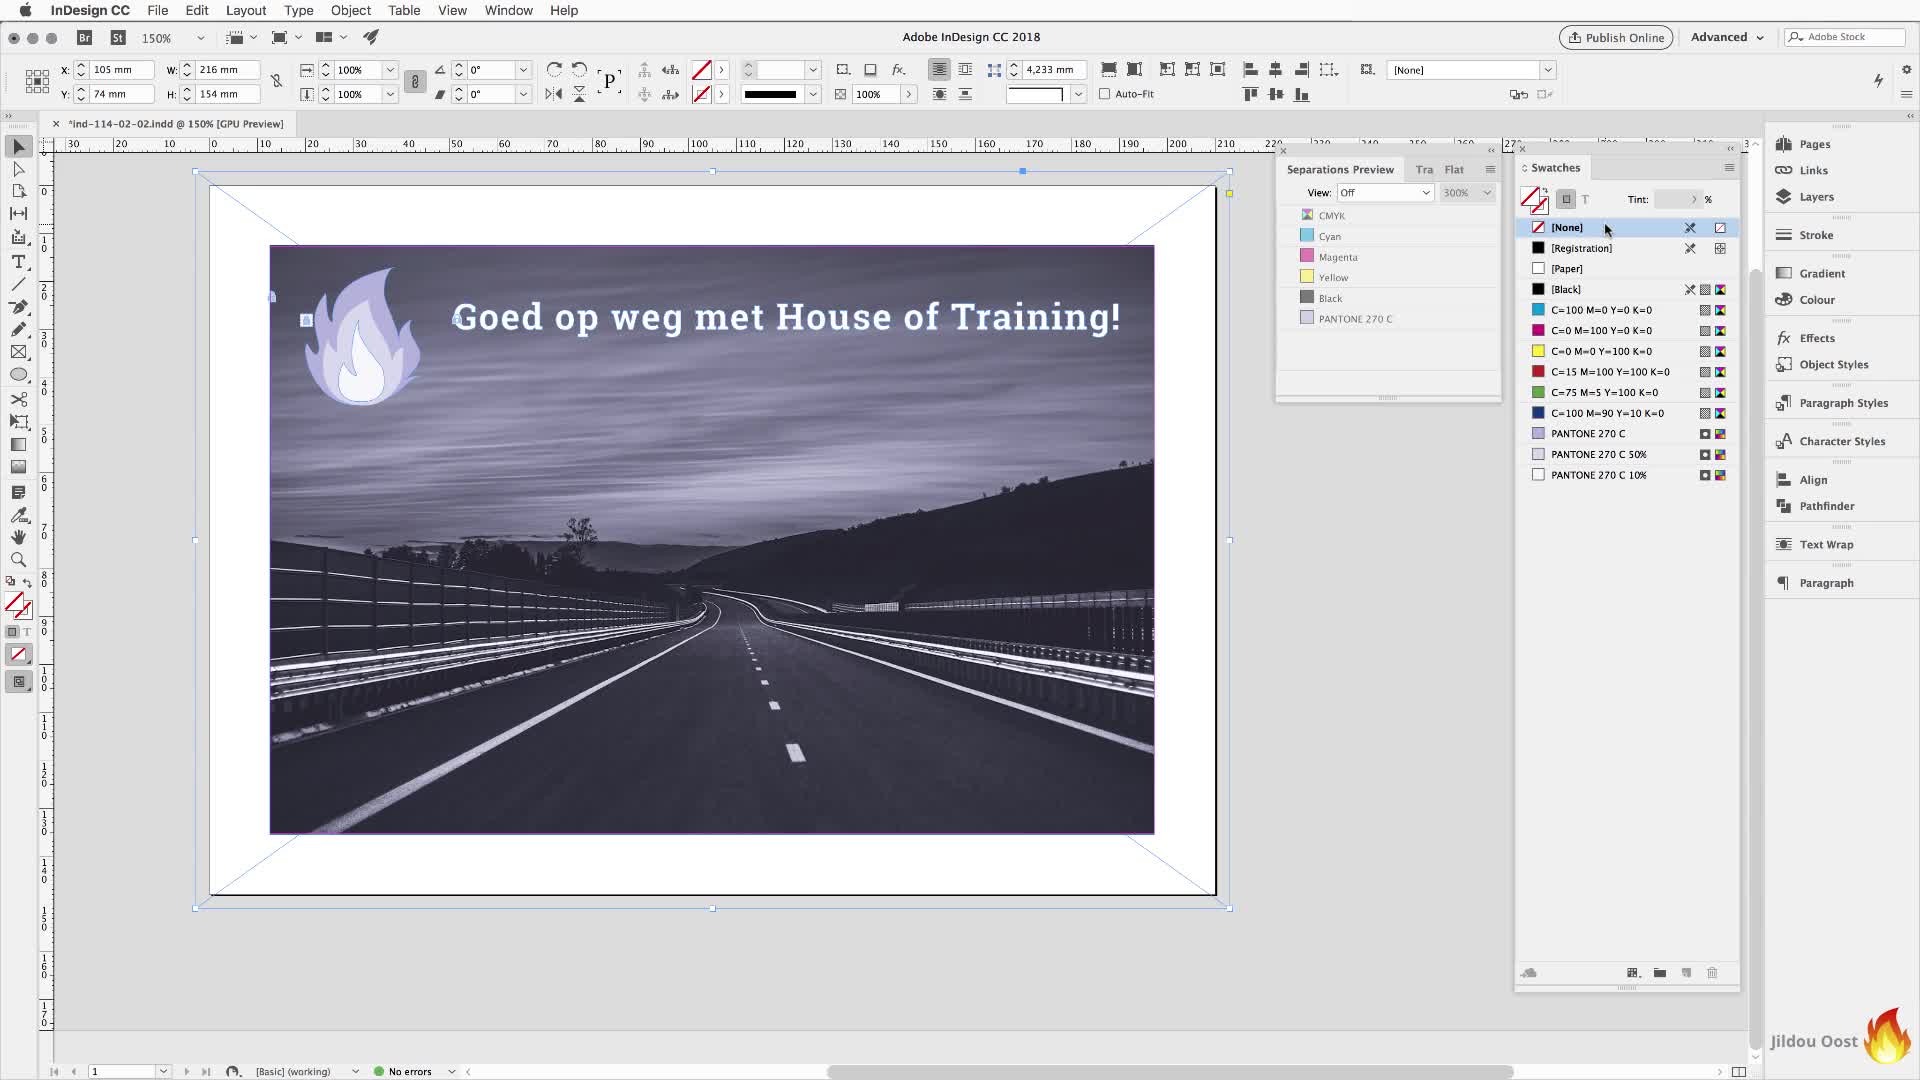The height and width of the screenshot is (1080, 1920).
Task: Select the Zoom tool
Action: pos(18,560)
